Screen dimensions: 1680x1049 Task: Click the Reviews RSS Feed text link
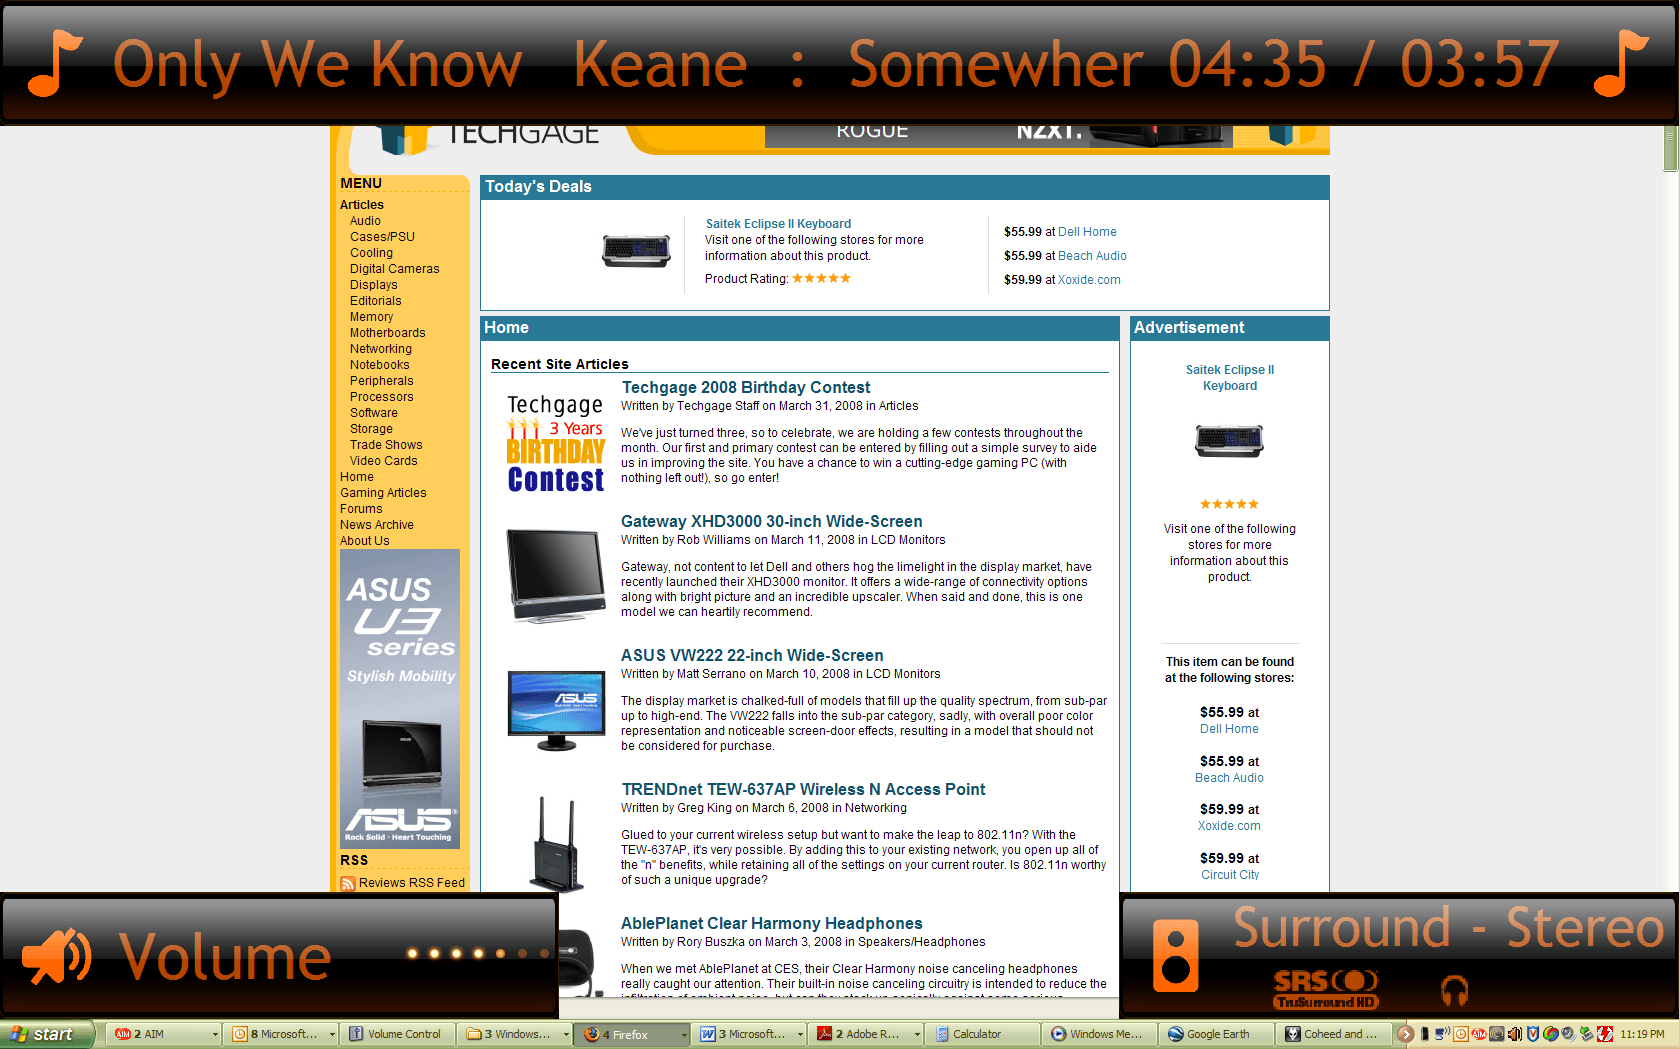(412, 883)
